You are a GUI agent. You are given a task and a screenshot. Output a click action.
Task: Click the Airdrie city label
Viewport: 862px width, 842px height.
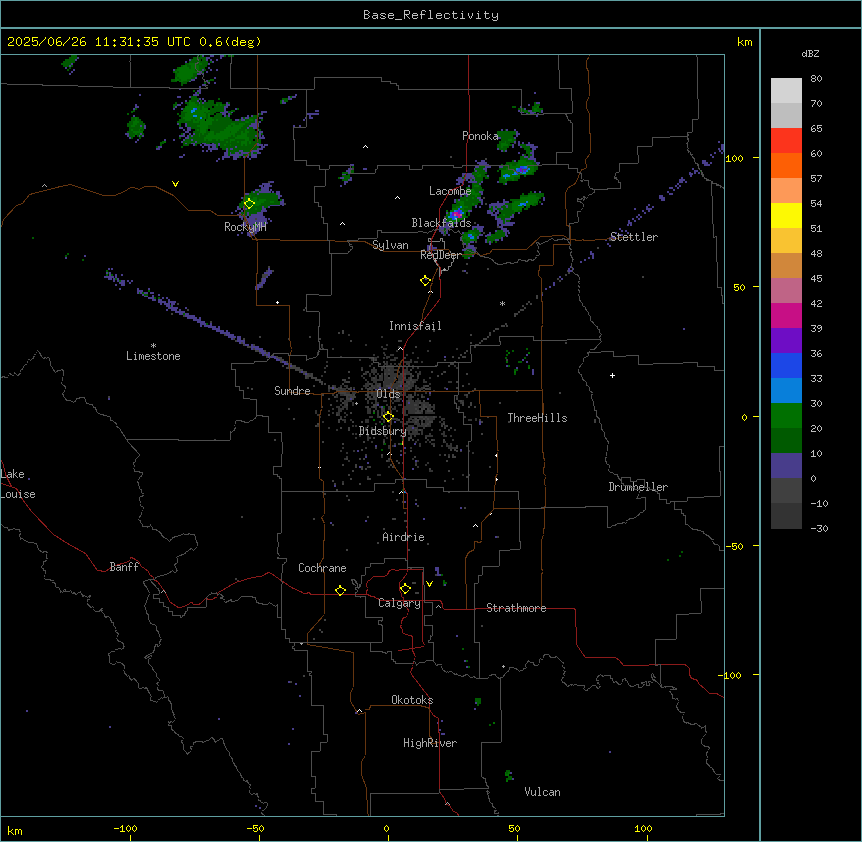click(x=404, y=537)
